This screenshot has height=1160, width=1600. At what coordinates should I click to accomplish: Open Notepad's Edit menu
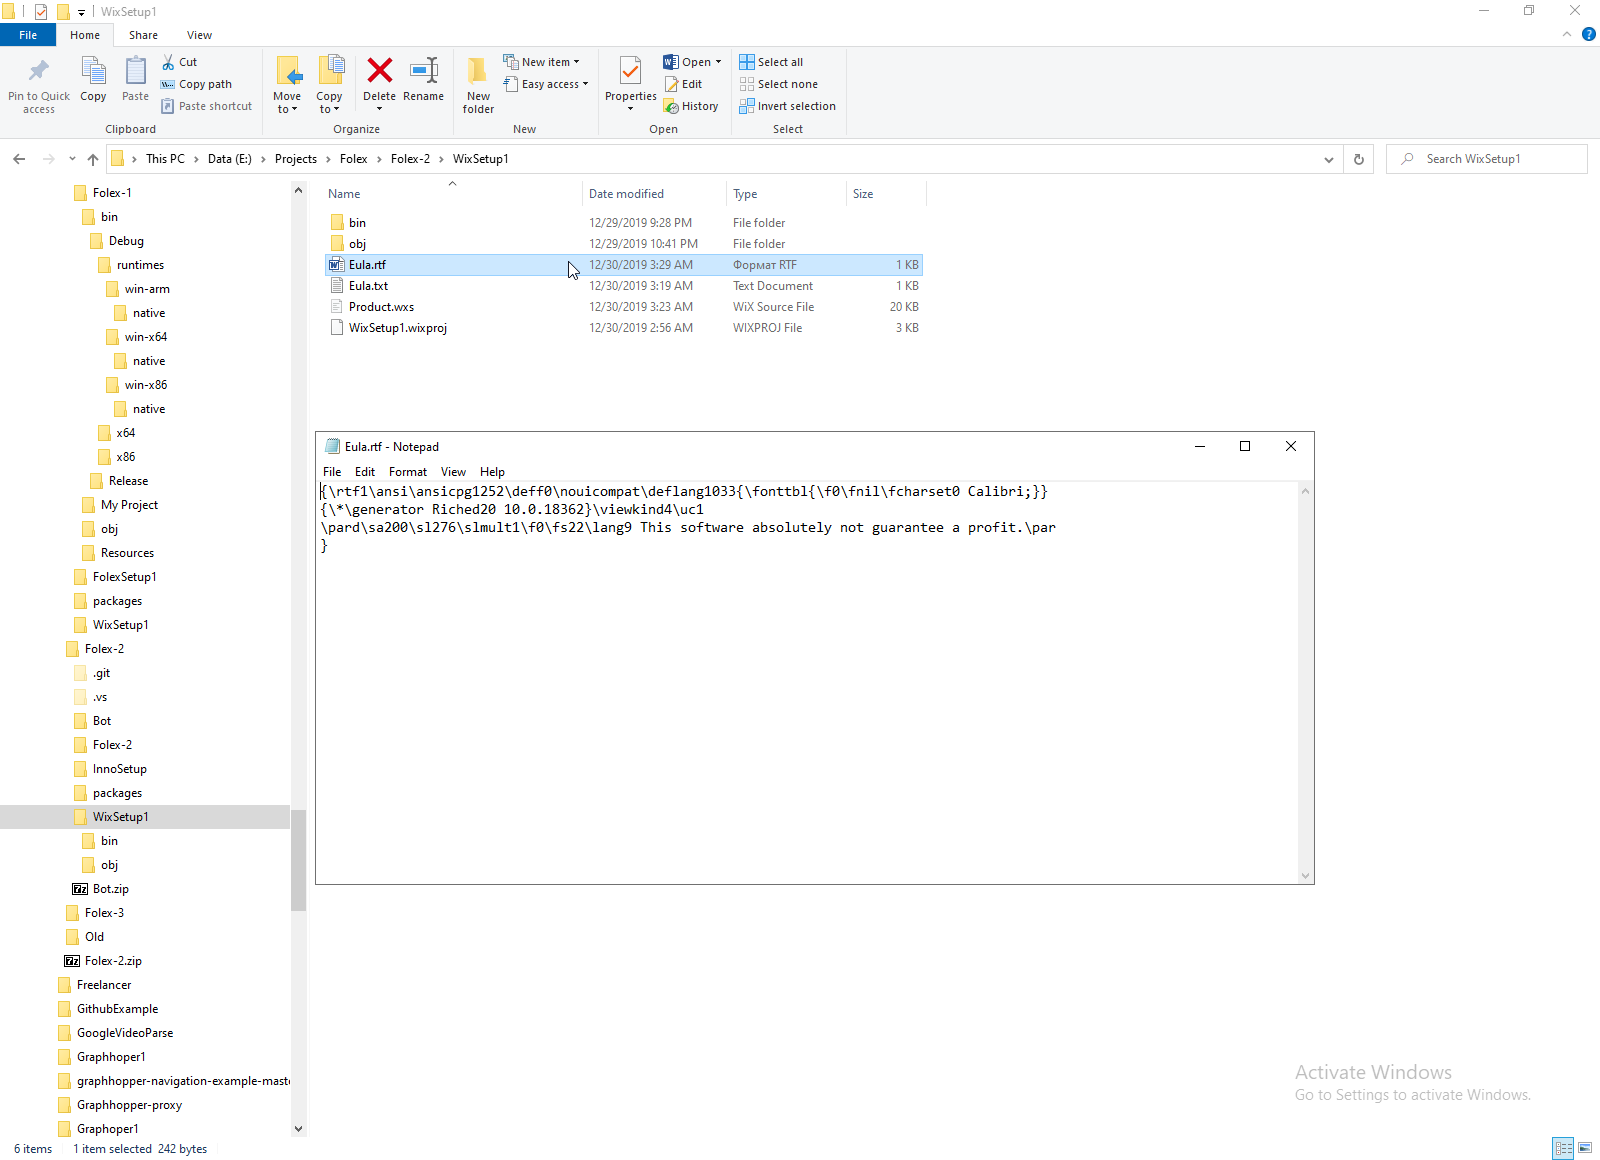tap(365, 472)
